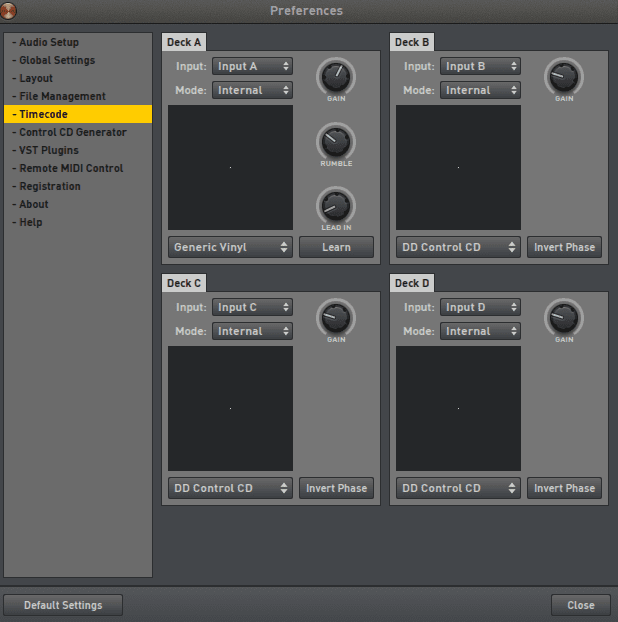Go to VST Plugins in sidebar
This screenshot has width=618, height=622.
[x=48, y=150]
